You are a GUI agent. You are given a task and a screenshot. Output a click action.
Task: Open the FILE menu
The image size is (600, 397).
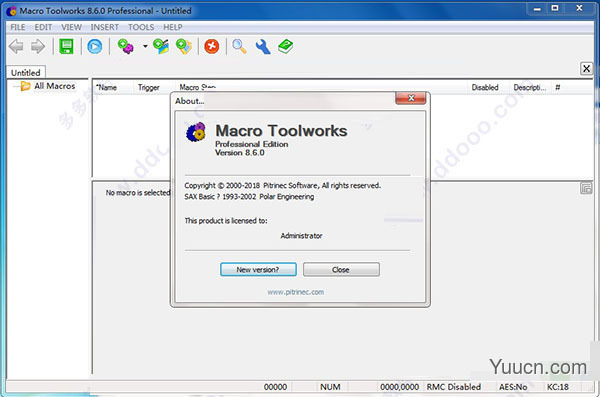tap(18, 27)
